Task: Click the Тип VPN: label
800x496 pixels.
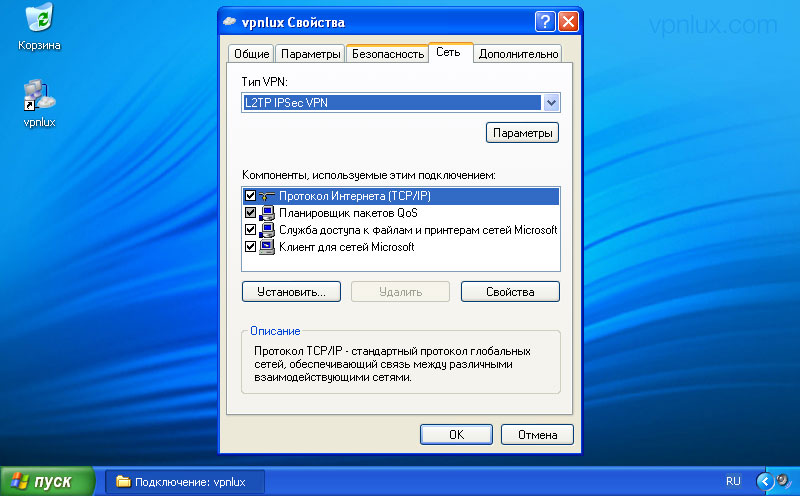Action: coord(264,82)
